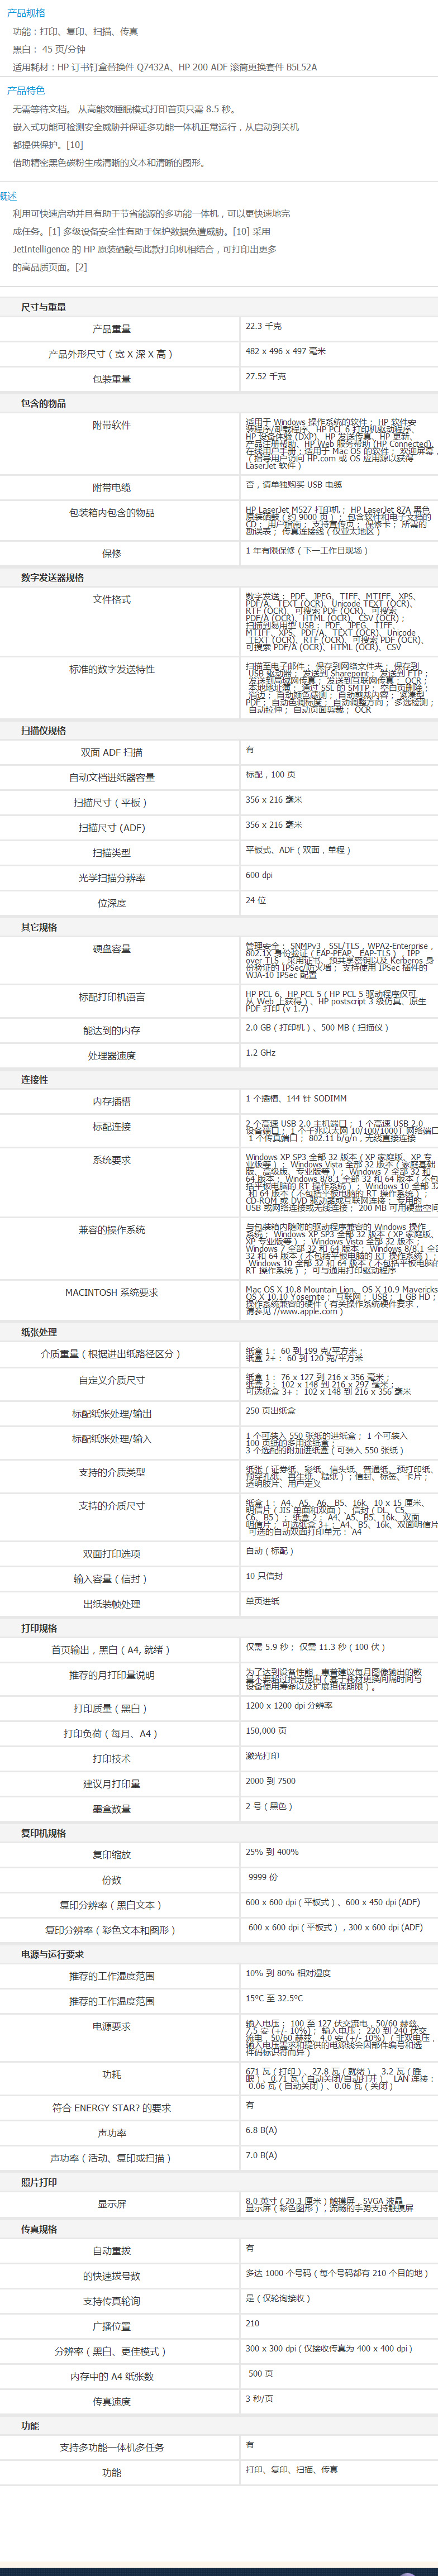Select the 硬盘容量 row label

[x=111, y=949]
